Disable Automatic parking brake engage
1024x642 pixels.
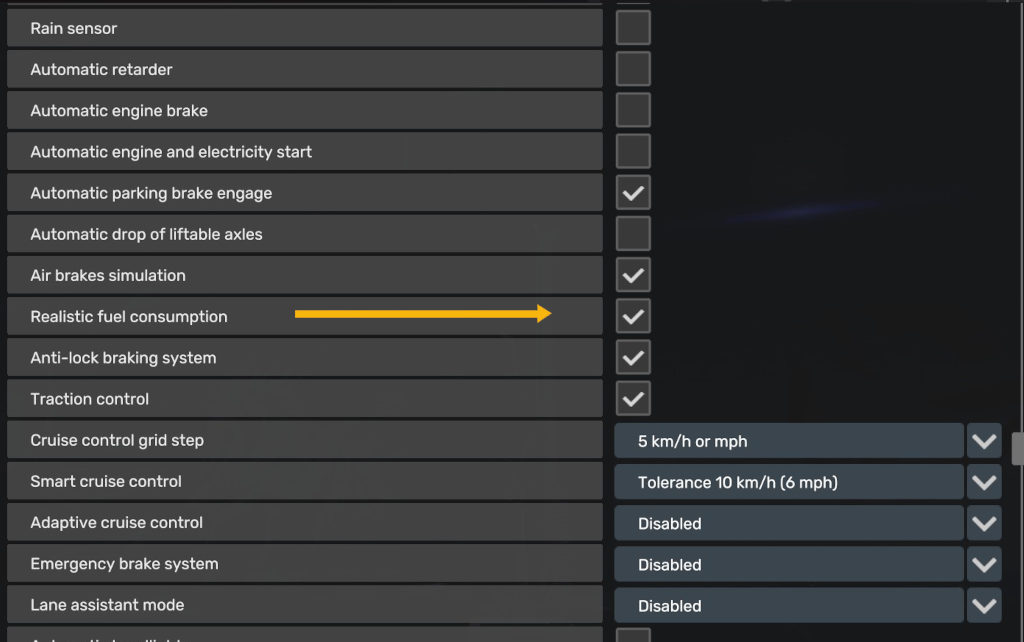click(x=632, y=192)
